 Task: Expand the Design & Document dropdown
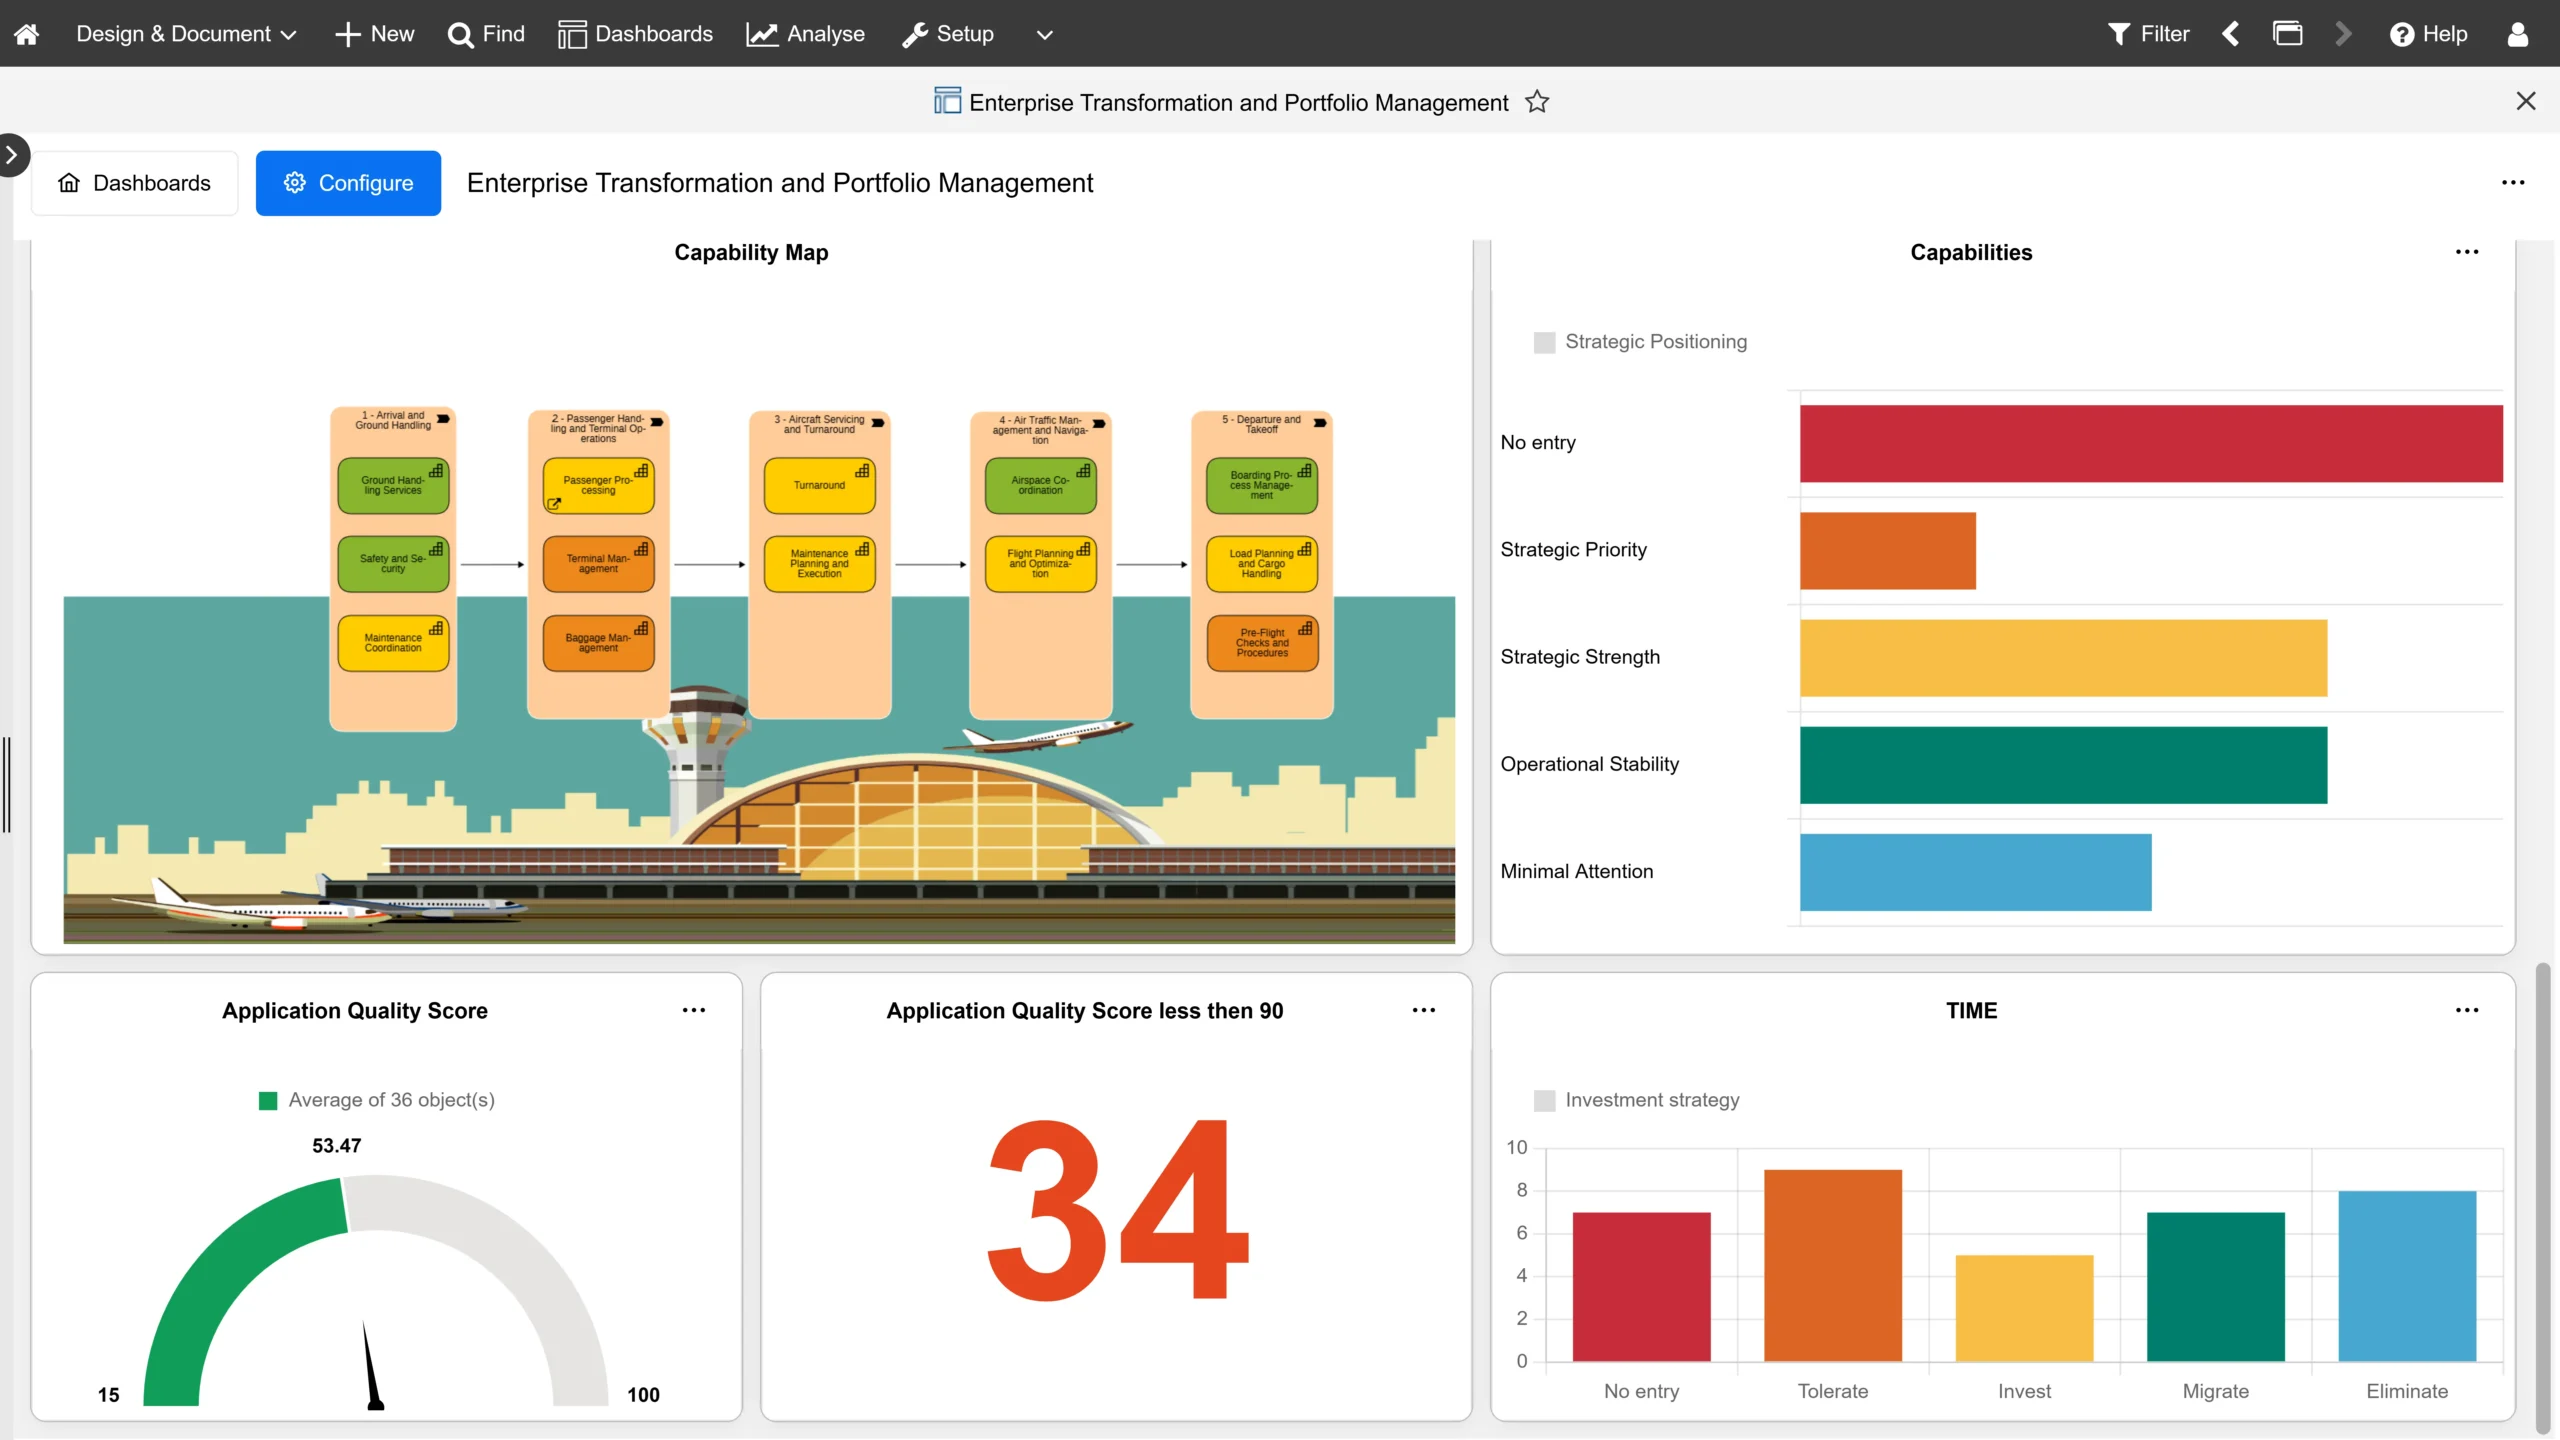coord(186,34)
